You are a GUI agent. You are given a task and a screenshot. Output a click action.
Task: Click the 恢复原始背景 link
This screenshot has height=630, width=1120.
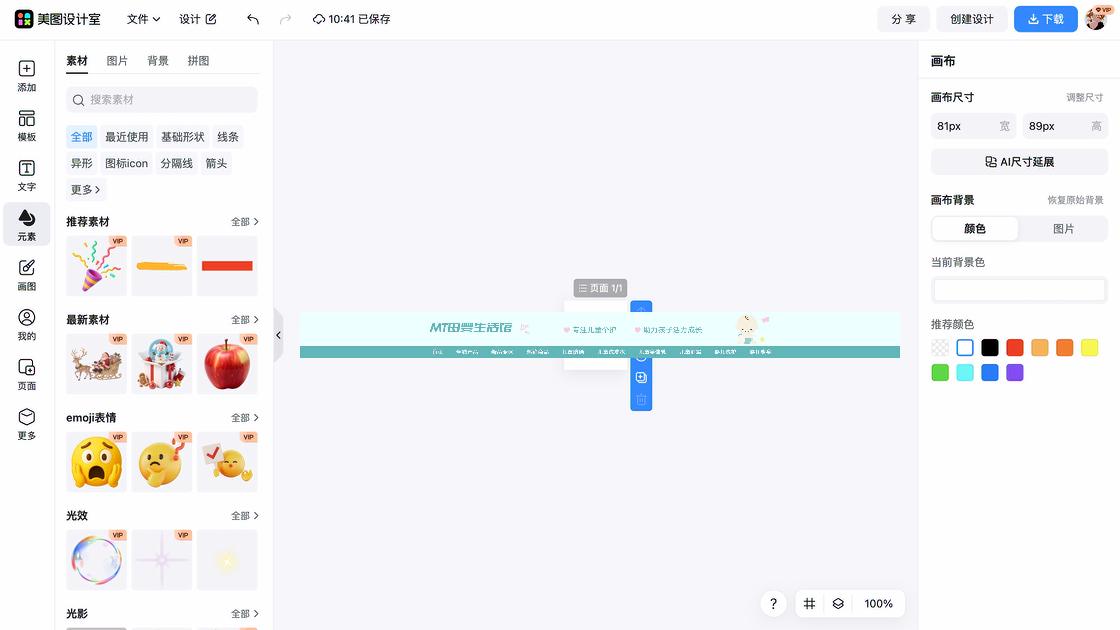click(x=1075, y=200)
